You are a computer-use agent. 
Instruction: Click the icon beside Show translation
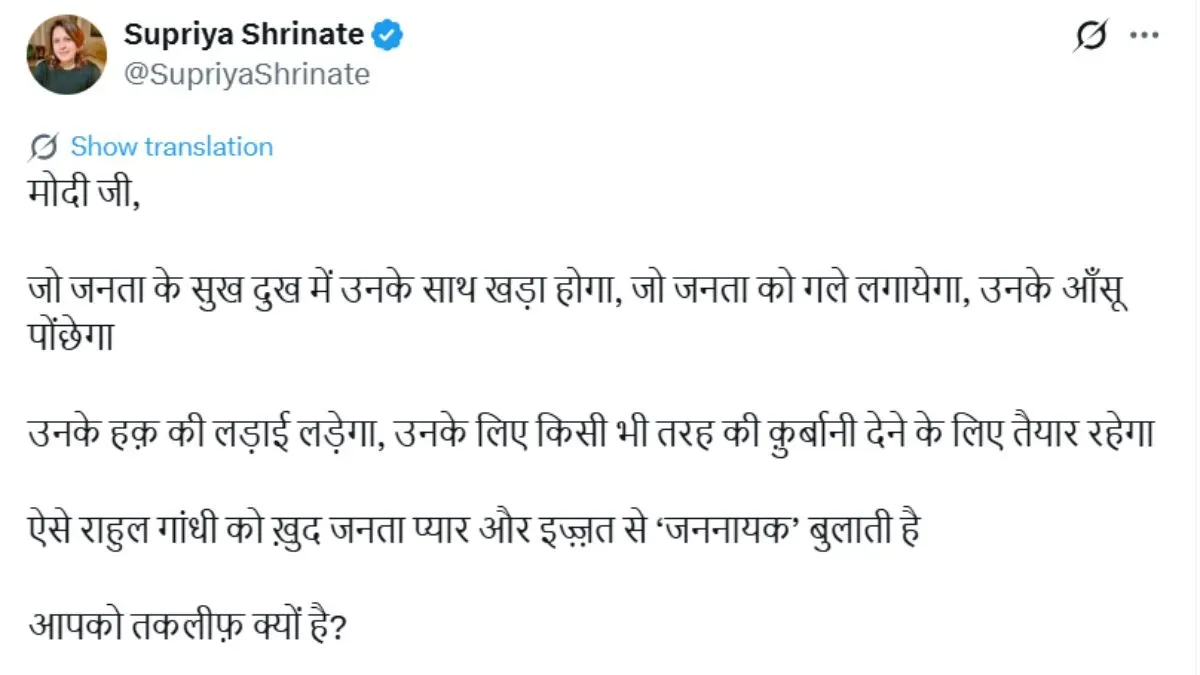(44, 147)
